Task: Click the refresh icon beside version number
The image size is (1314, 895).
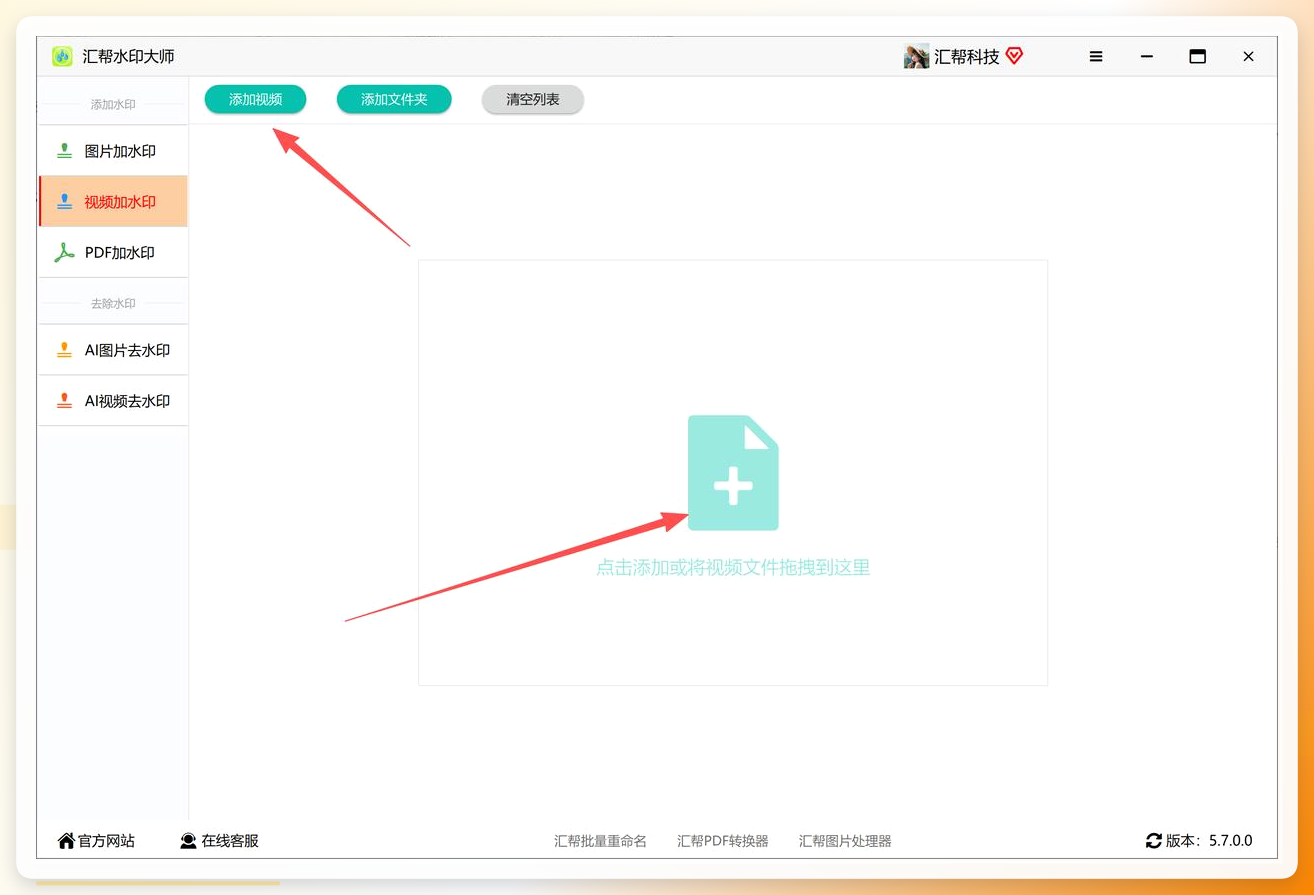Action: [1154, 841]
